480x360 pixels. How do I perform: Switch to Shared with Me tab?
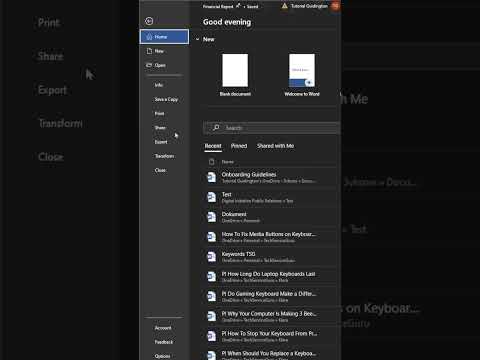[x=275, y=146]
